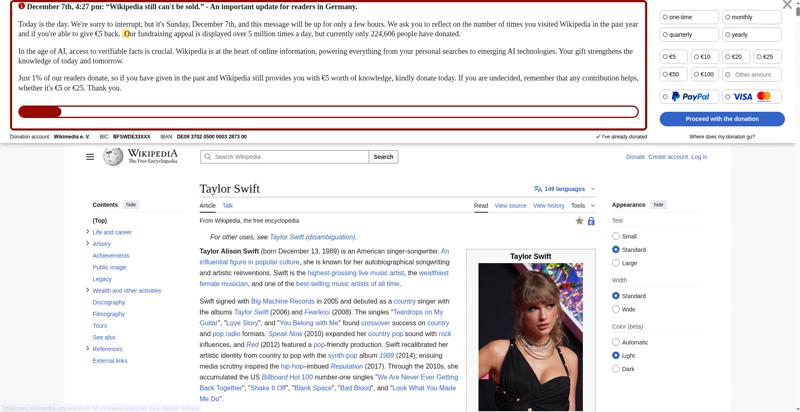
Task: Expand Life and career contents section
Action: (x=88, y=232)
